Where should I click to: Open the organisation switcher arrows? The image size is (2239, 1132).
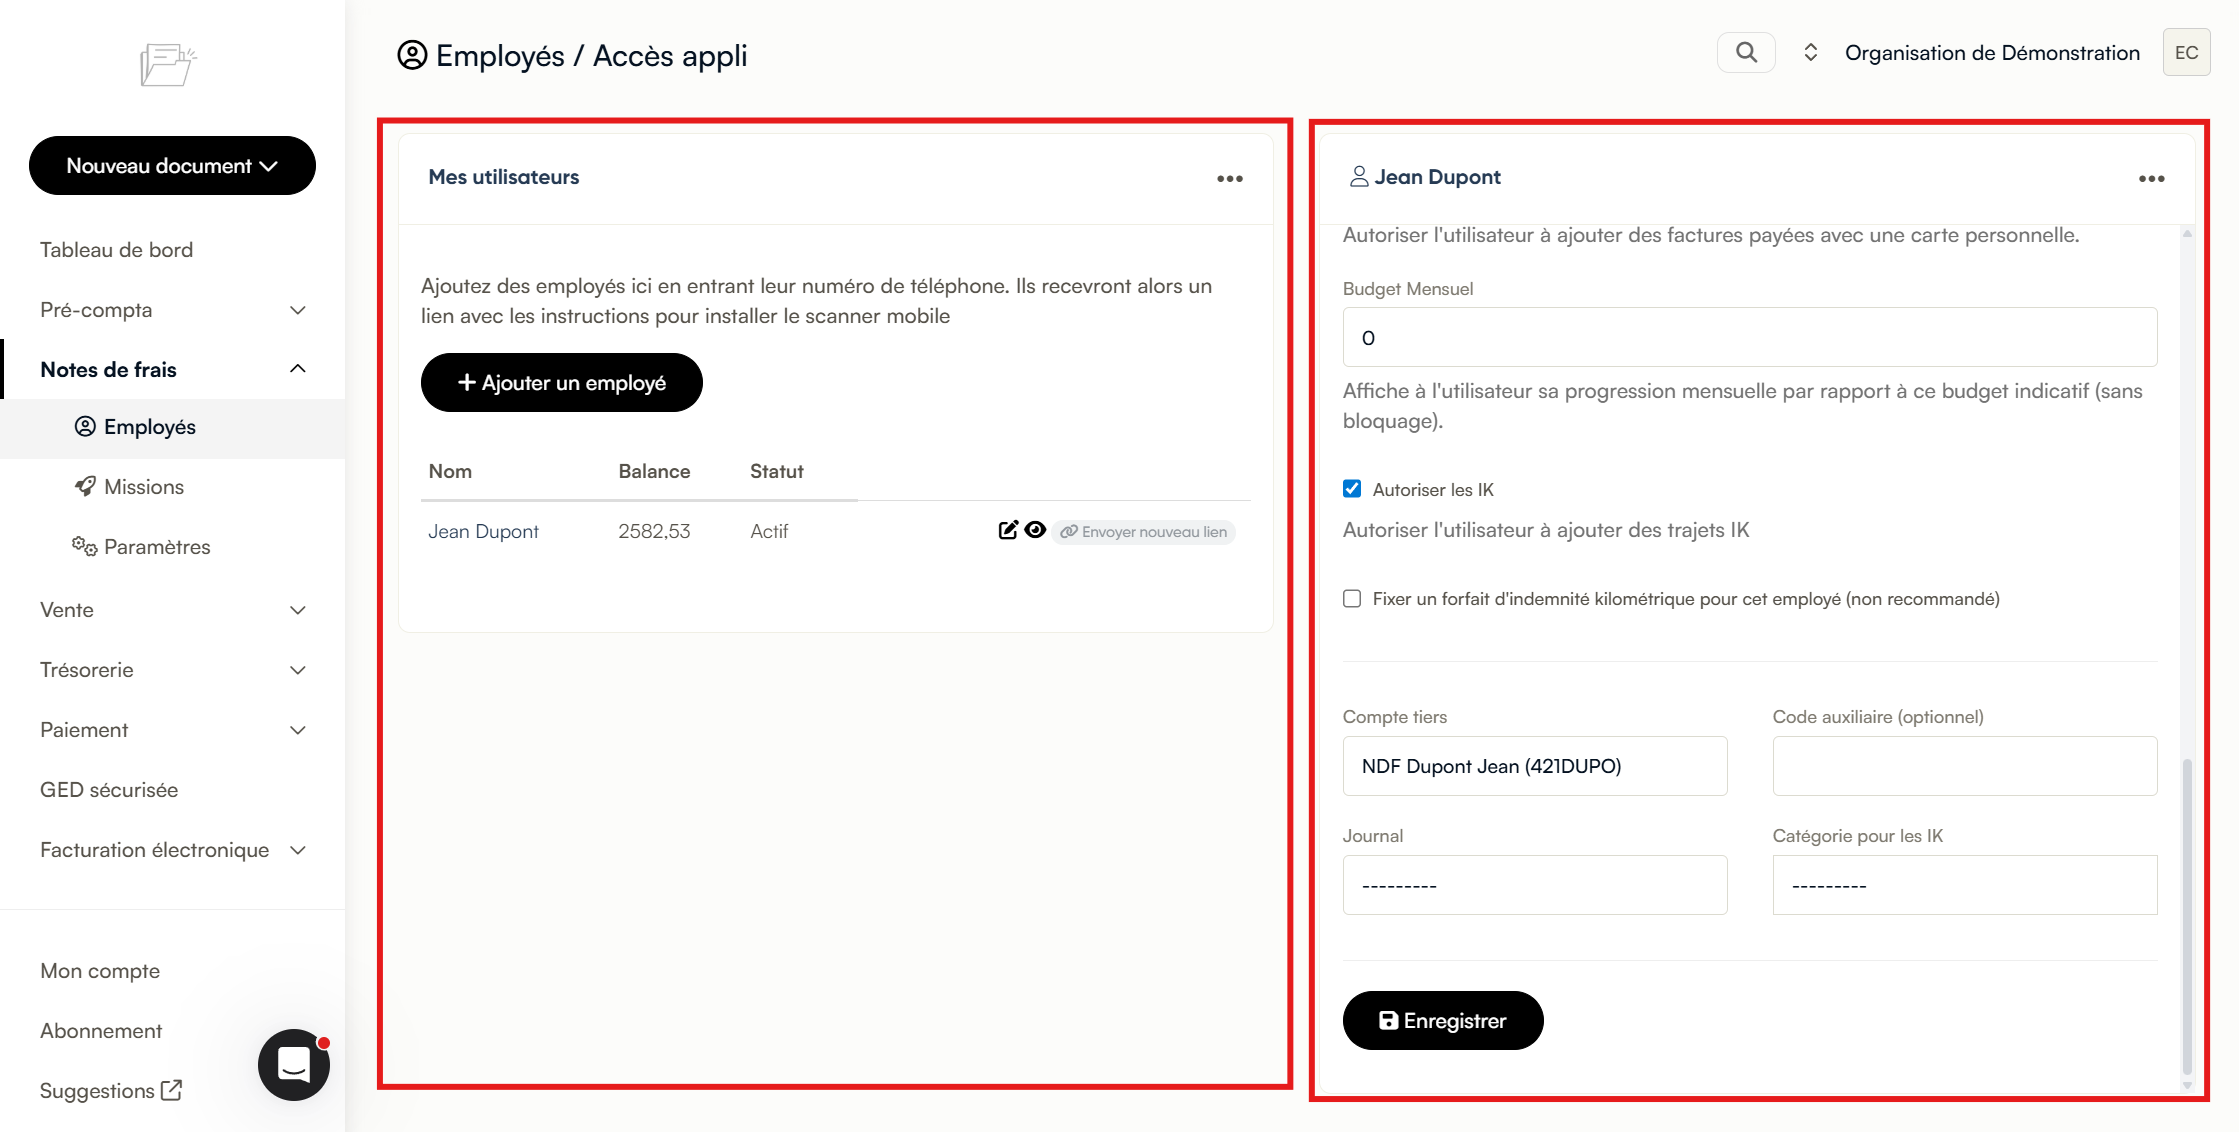pyautogui.click(x=1810, y=52)
